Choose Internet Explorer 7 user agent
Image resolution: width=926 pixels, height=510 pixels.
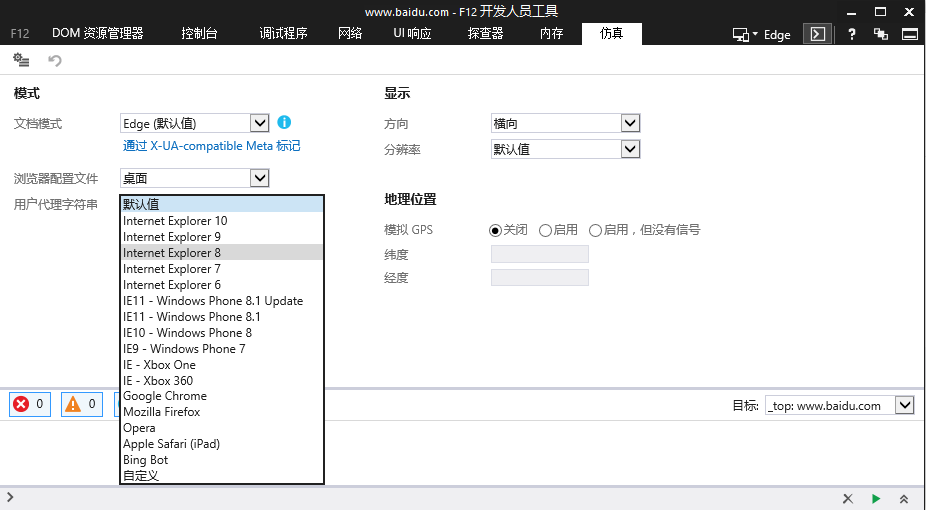(x=222, y=269)
